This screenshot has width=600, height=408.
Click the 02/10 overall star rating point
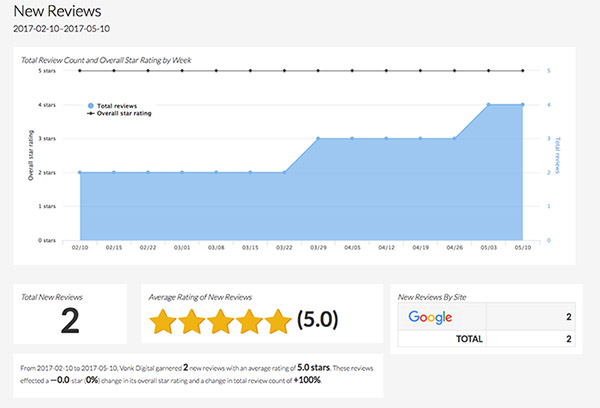click(x=80, y=71)
